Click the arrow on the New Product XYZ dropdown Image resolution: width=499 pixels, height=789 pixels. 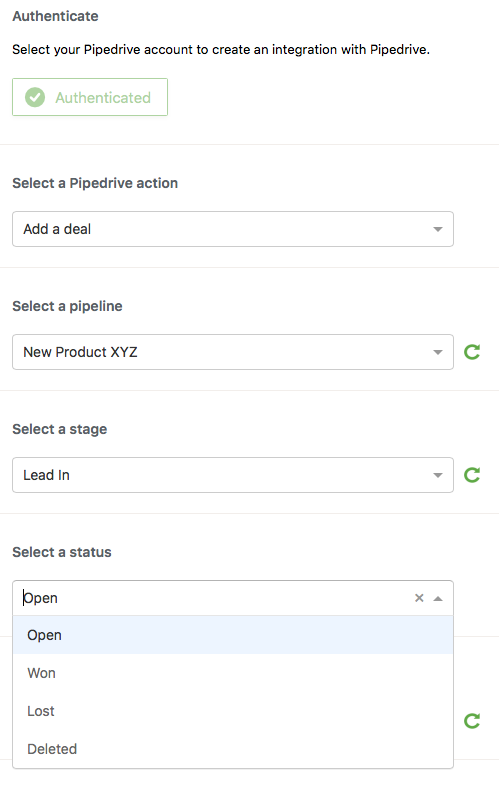click(438, 352)
